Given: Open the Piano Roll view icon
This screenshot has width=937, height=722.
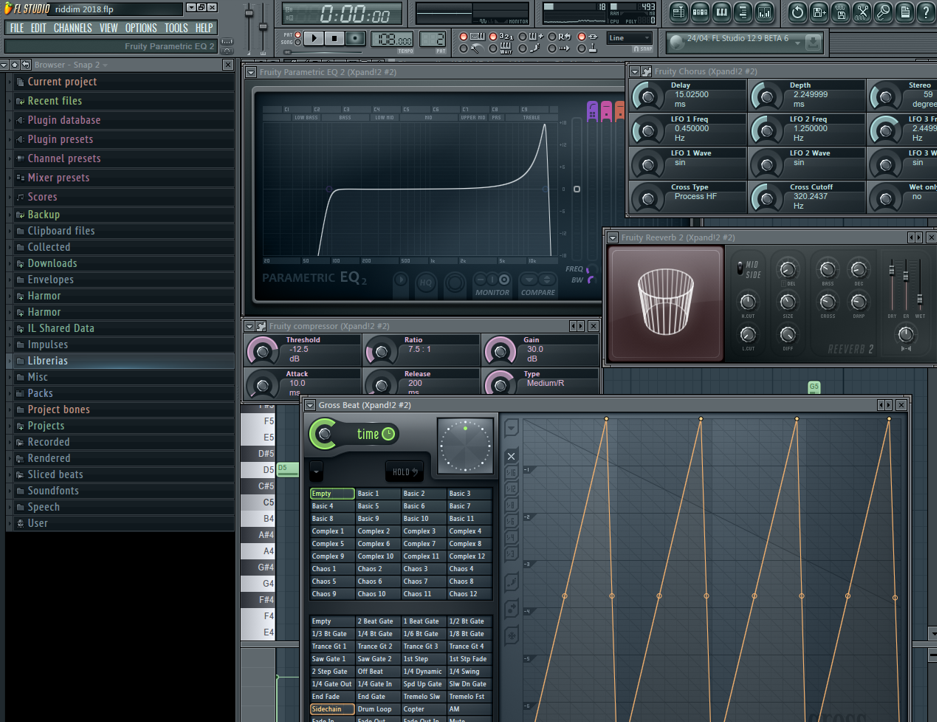Looking at the screenshot, I should click(721, 11).
